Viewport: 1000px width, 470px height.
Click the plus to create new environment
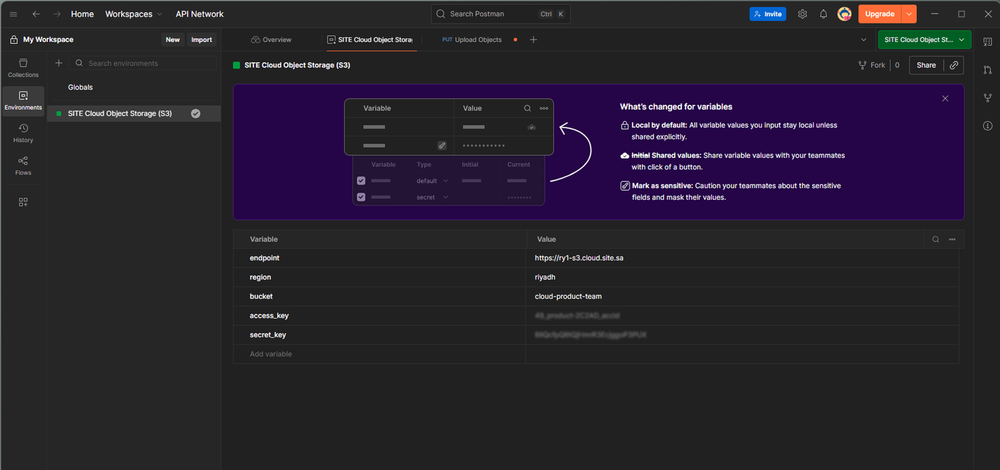[59, 63]
